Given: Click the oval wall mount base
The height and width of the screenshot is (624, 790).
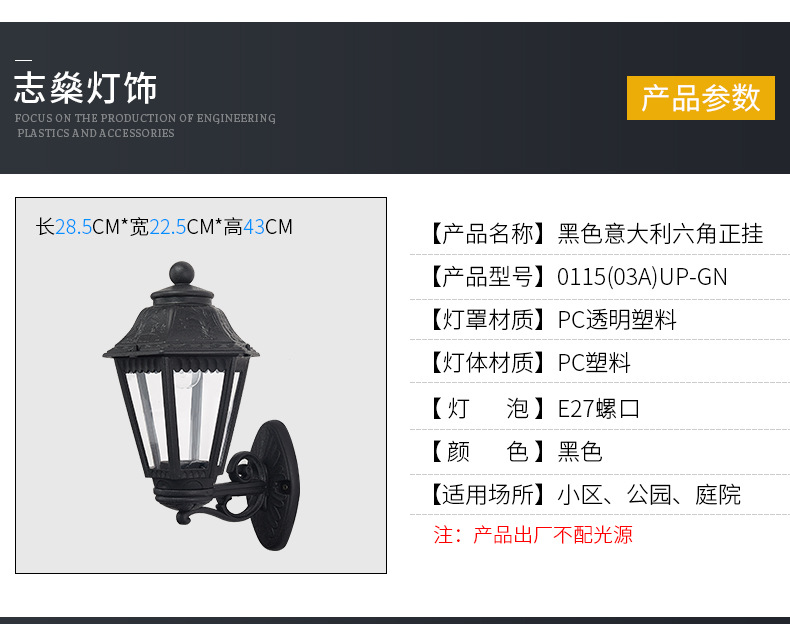Looking at the screenshot, I should [275, 485].
